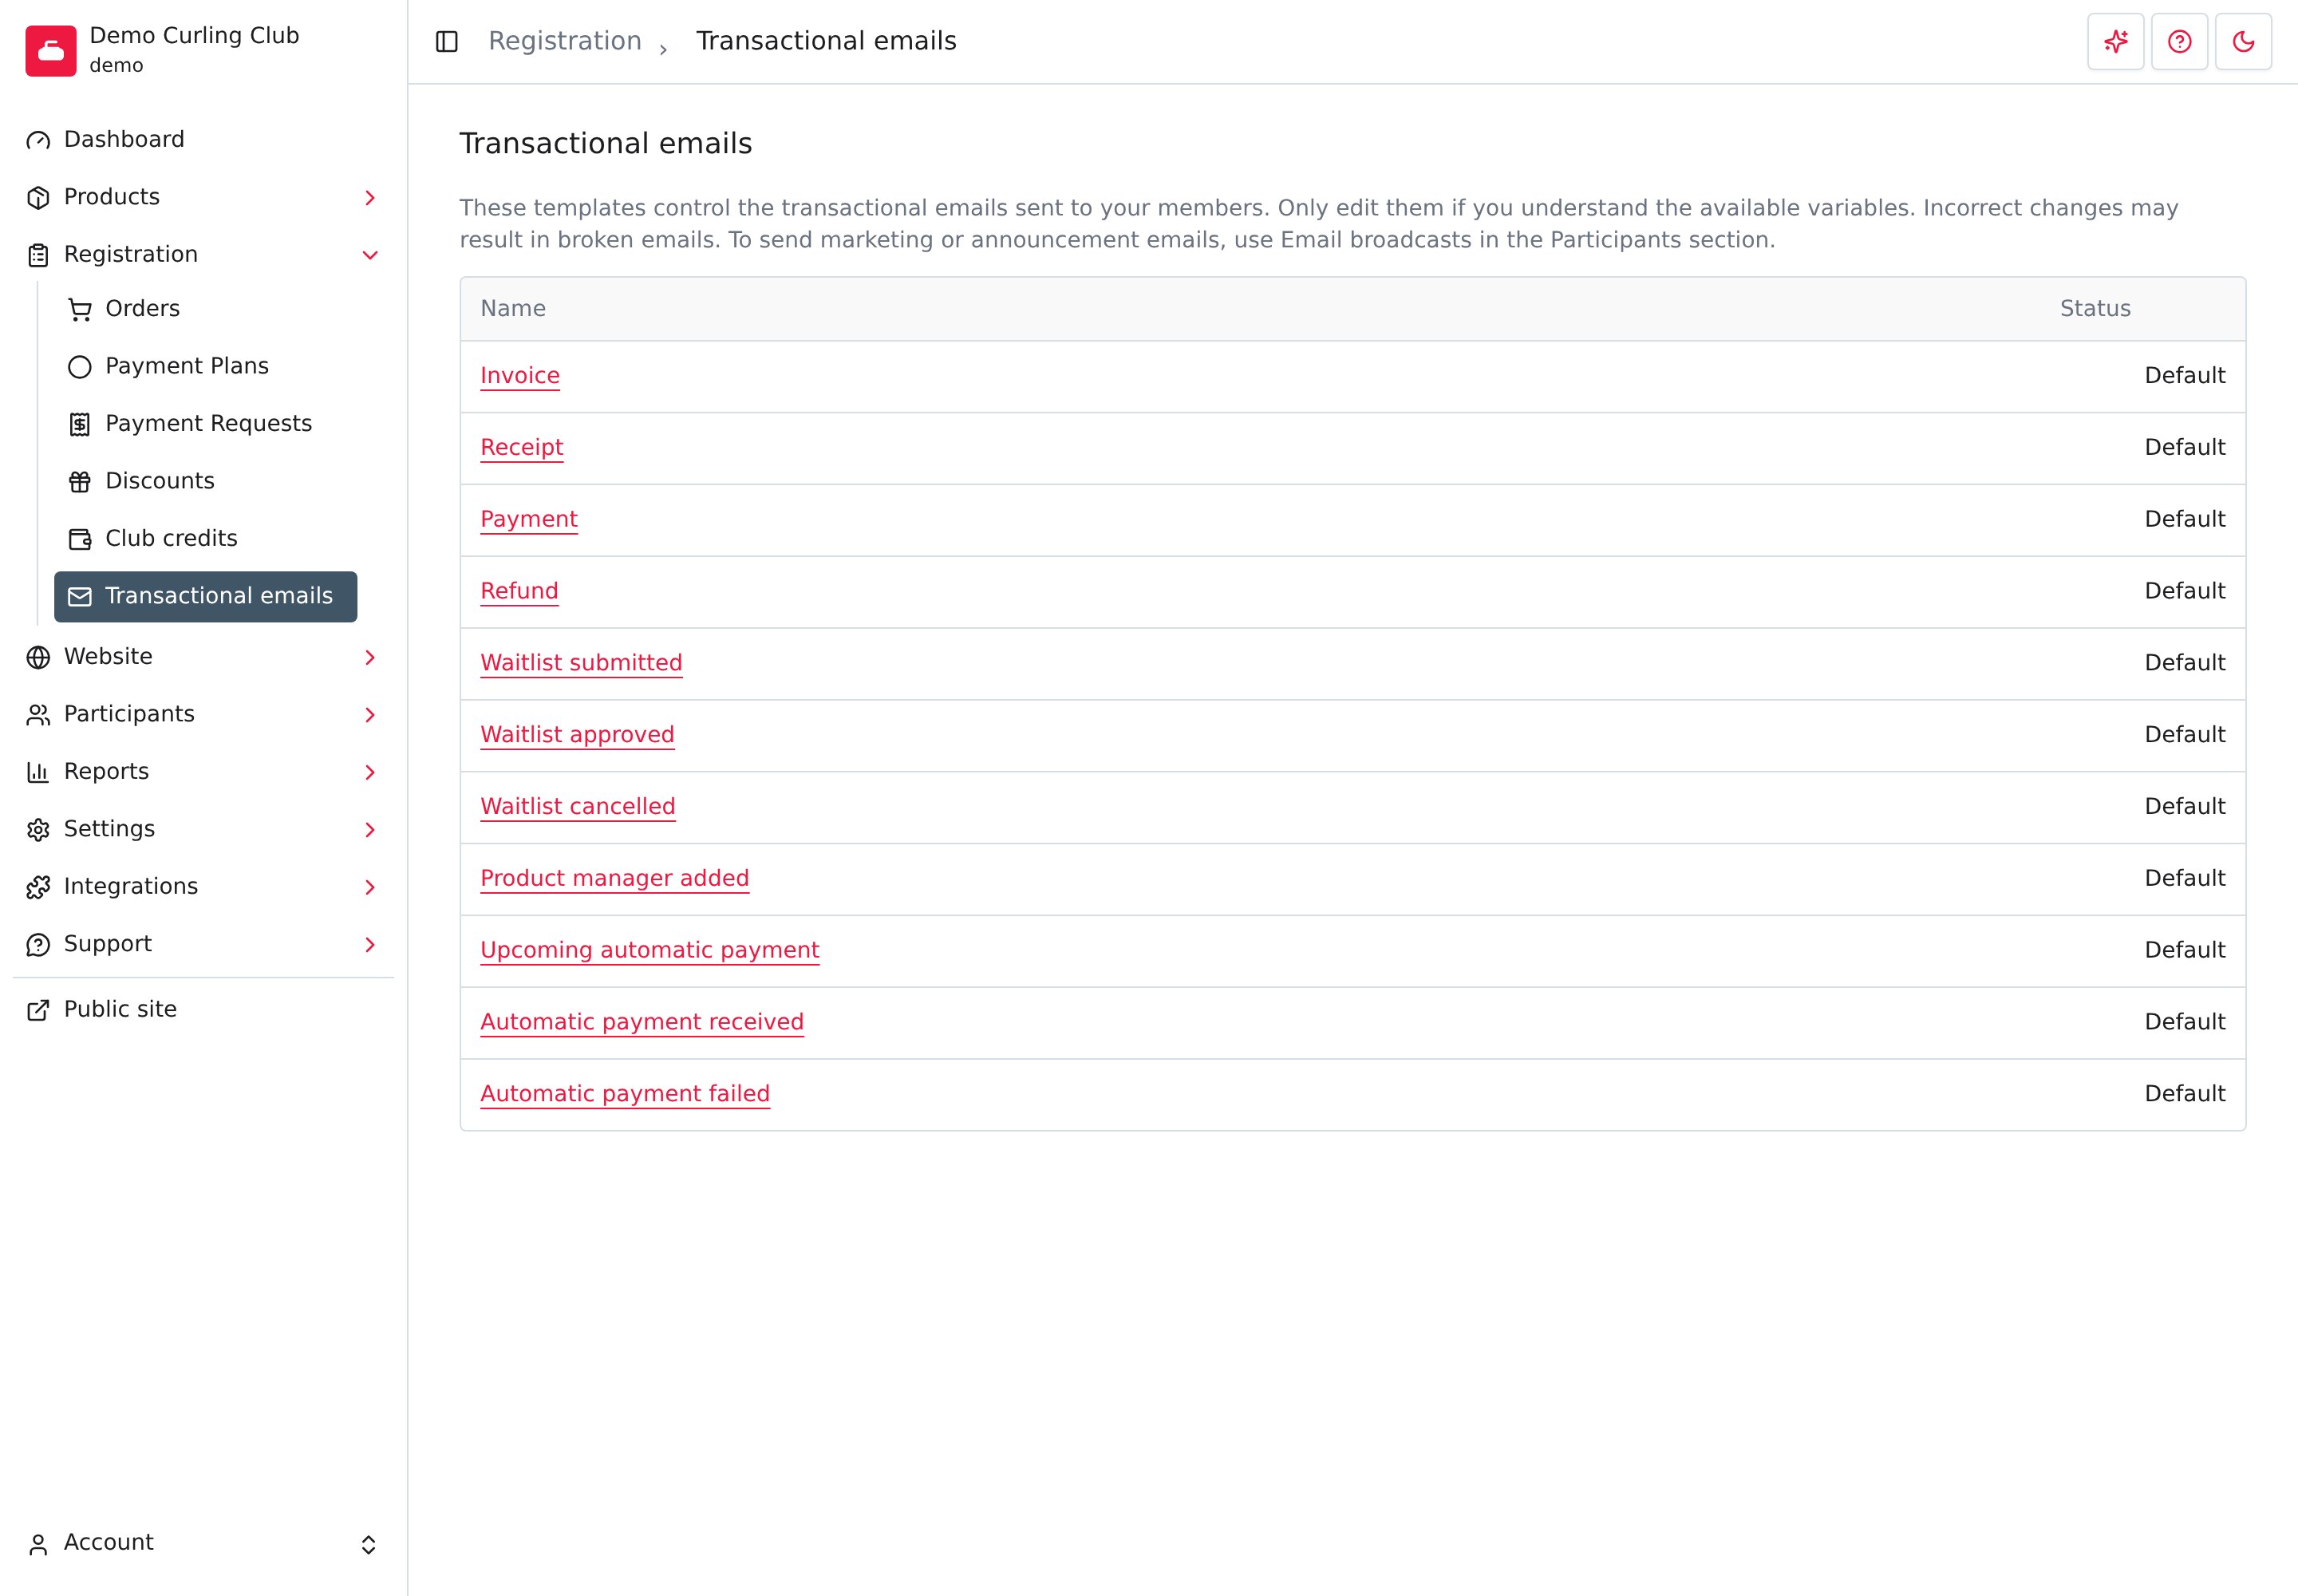Click the Dashboard gauge icon
The width and height of the screenshot is (2298, 1596).
38,140
